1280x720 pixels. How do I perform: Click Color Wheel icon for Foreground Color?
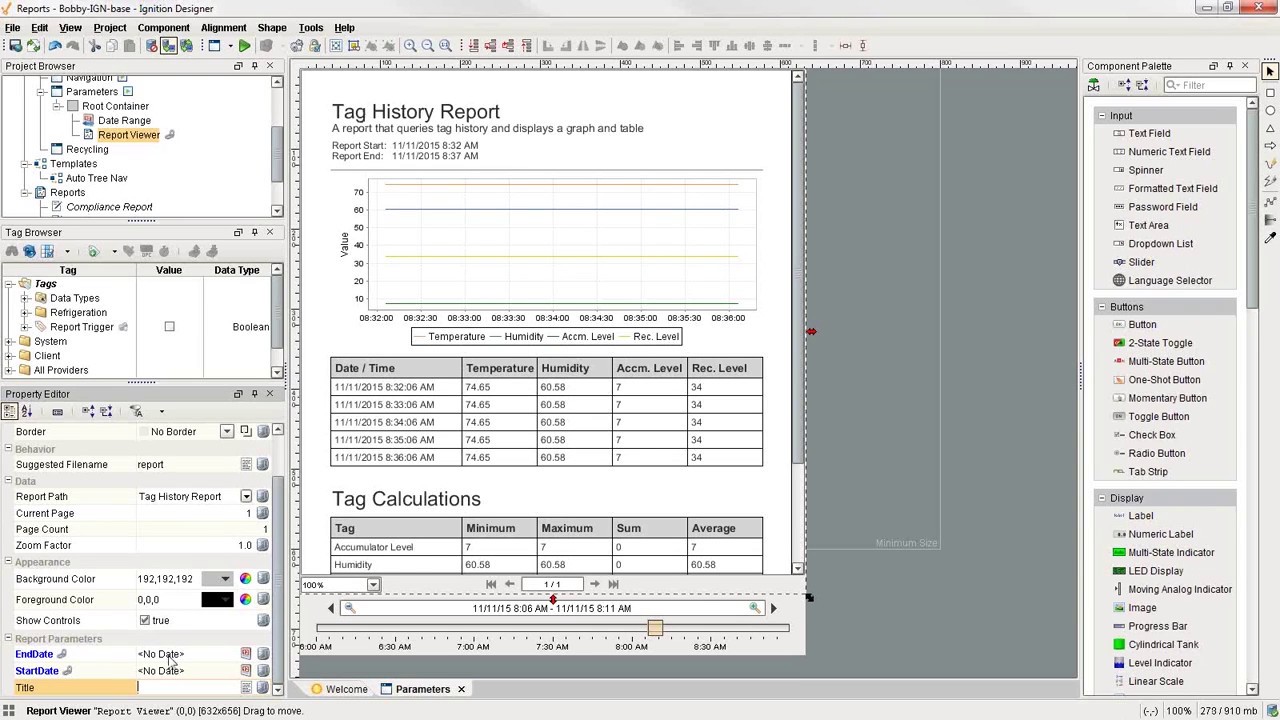coord(245,600)
